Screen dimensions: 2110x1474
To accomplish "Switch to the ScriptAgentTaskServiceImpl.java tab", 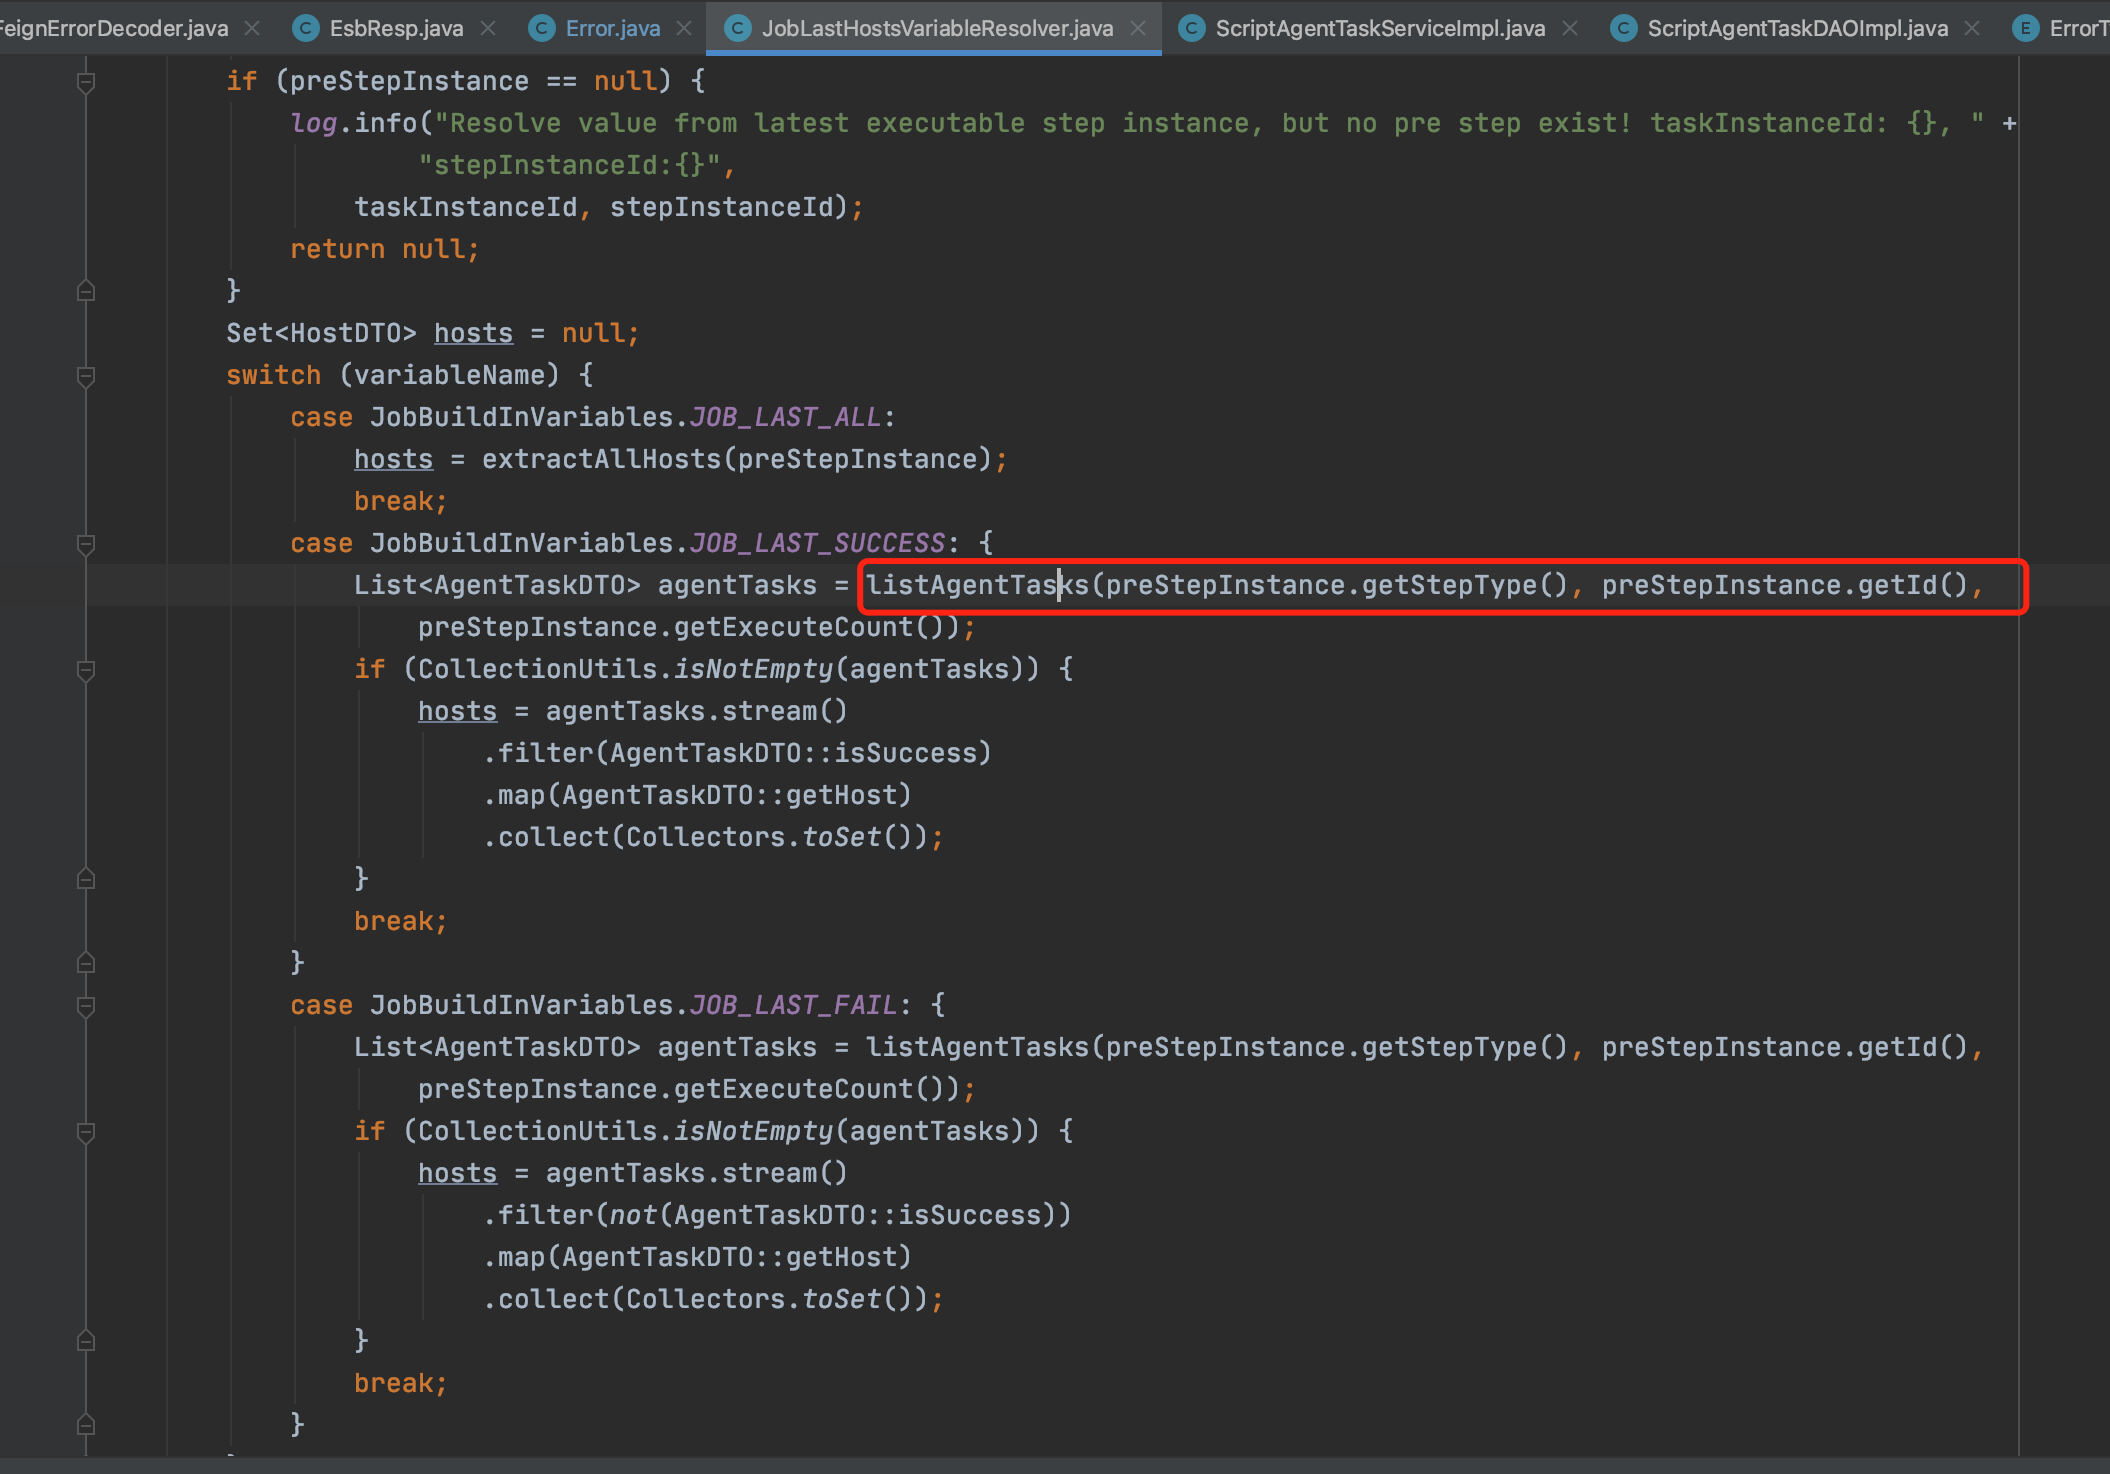I will click(1380, 28).
